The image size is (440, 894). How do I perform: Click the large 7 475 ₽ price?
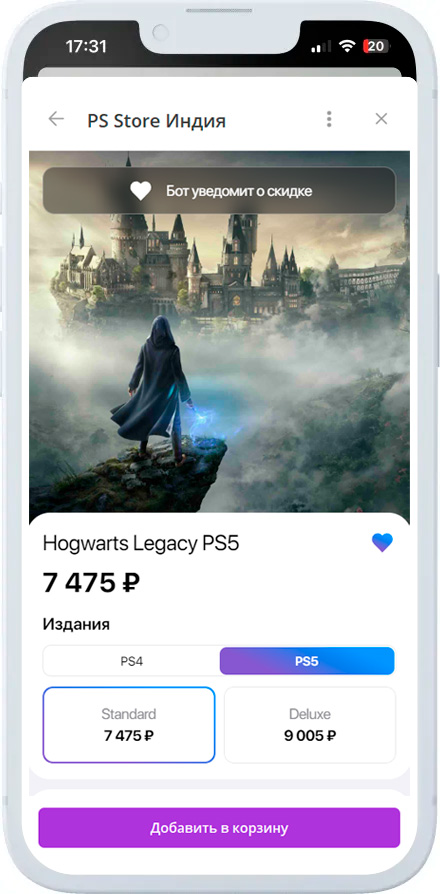pyautogui.click(x=91, y=583)
